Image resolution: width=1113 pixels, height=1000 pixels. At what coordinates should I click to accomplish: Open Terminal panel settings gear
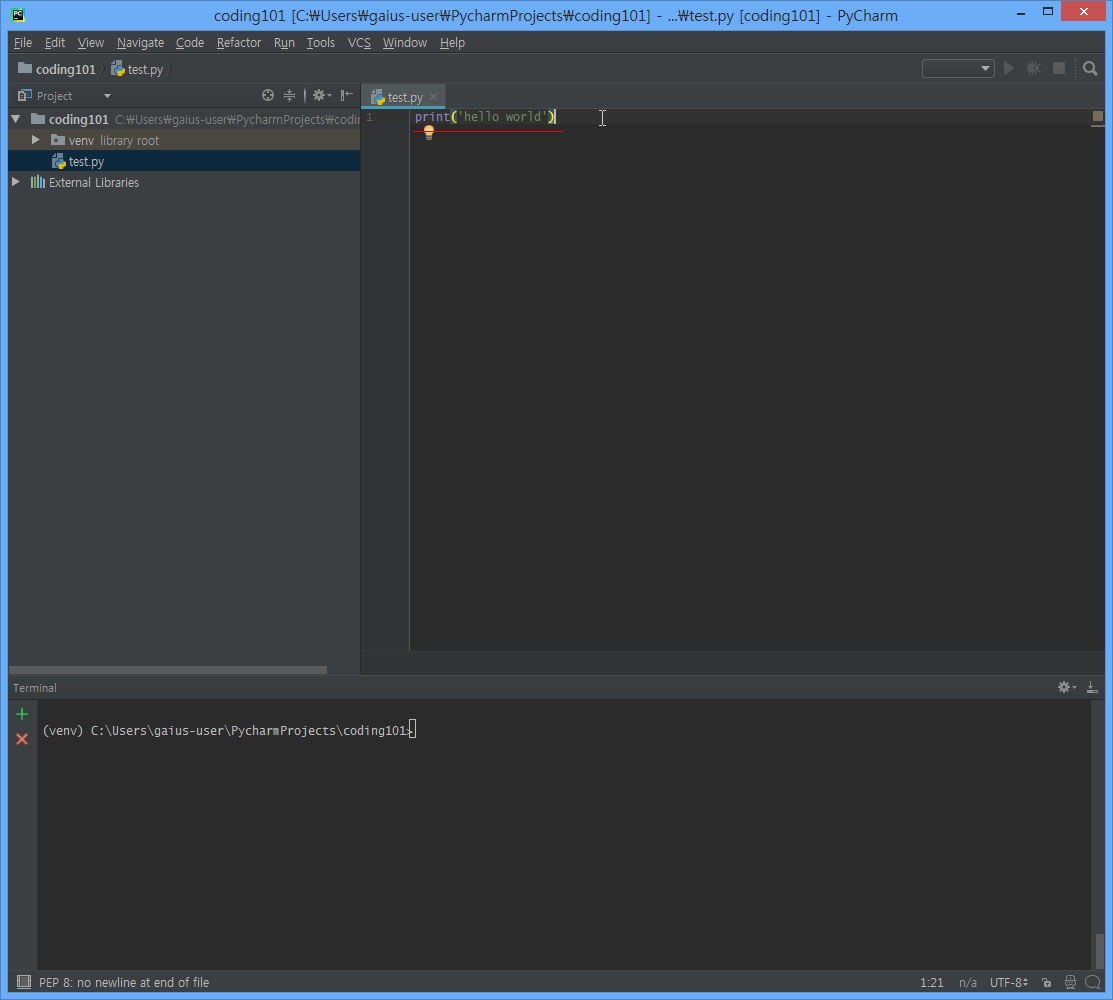1066,687
